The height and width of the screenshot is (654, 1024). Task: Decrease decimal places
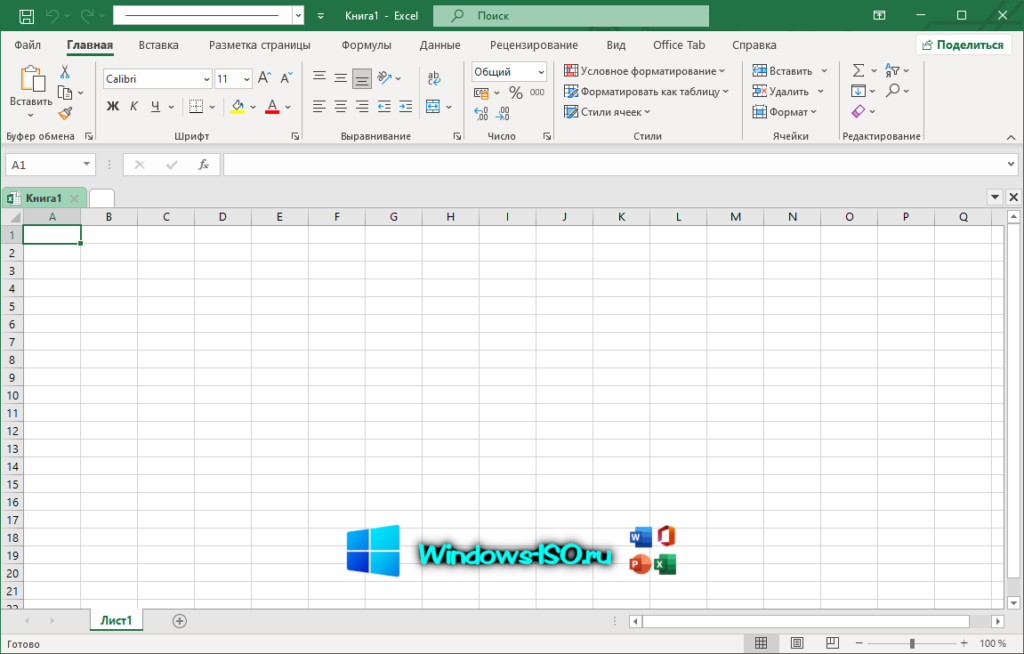pyautogui.click(x=503, y=114)
